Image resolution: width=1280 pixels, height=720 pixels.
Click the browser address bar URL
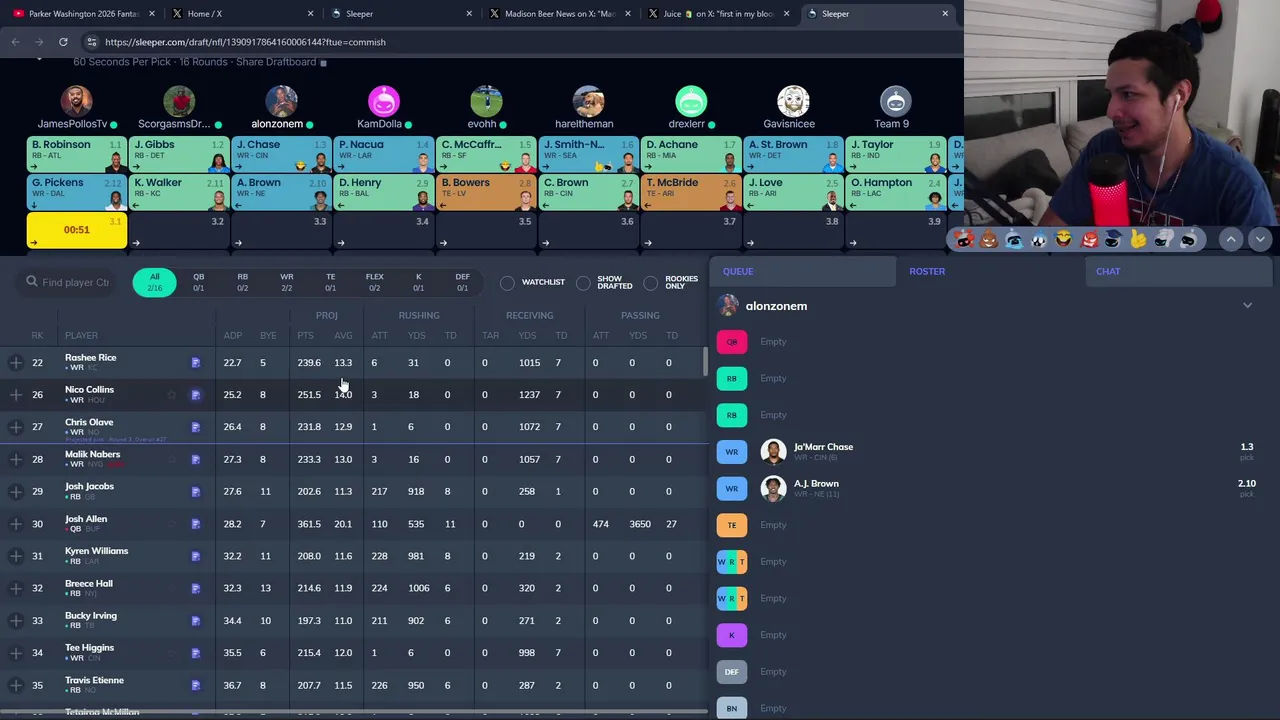[245, 42]
